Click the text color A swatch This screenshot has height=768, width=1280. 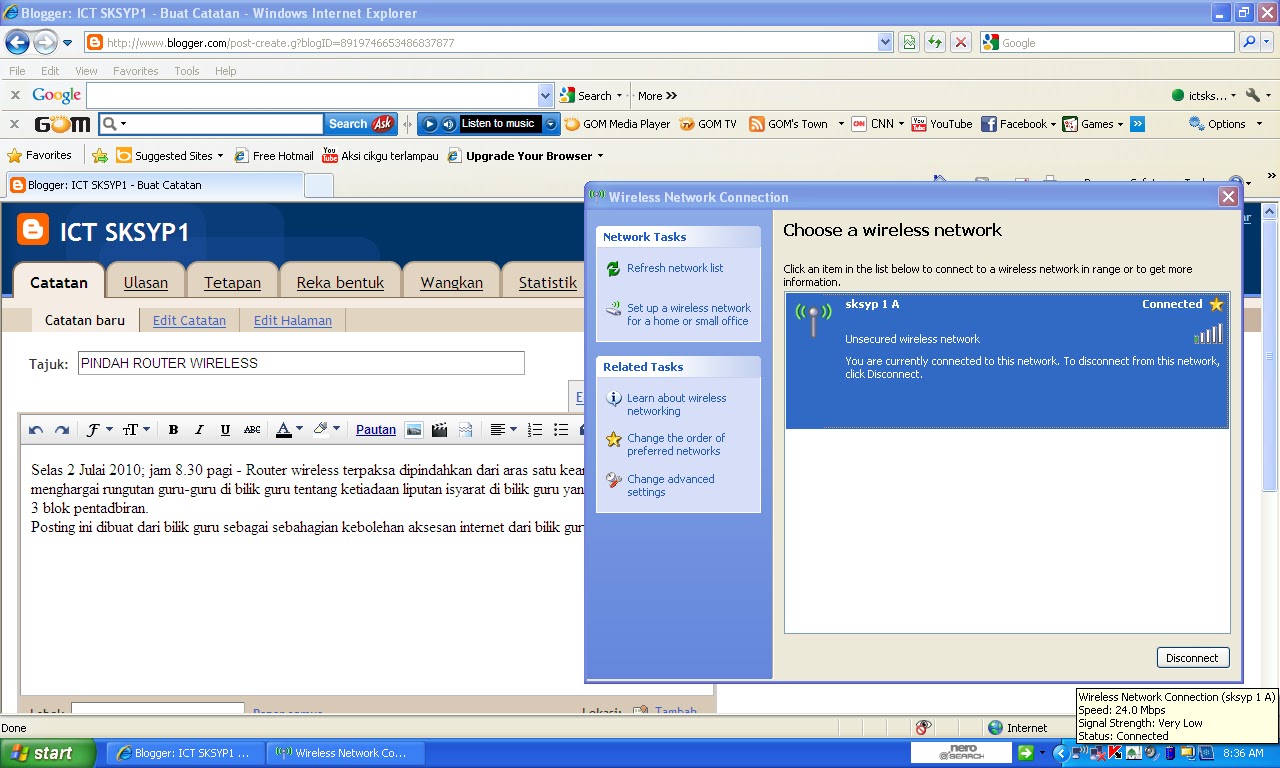(284, 429)
